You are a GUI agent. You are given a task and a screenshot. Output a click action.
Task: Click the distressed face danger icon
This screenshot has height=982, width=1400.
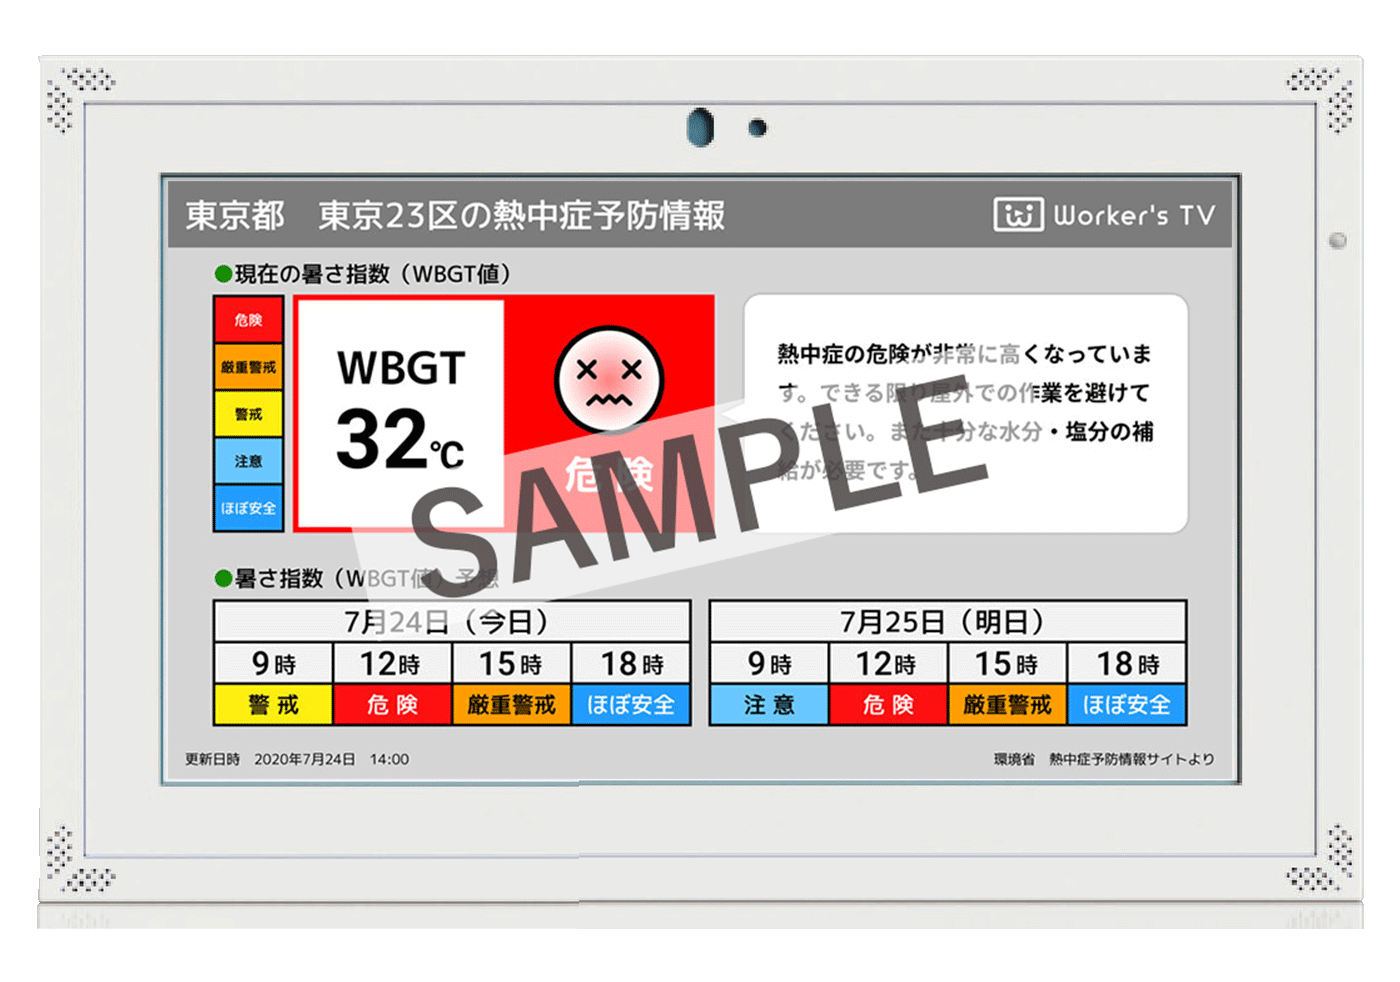(609, 380)
